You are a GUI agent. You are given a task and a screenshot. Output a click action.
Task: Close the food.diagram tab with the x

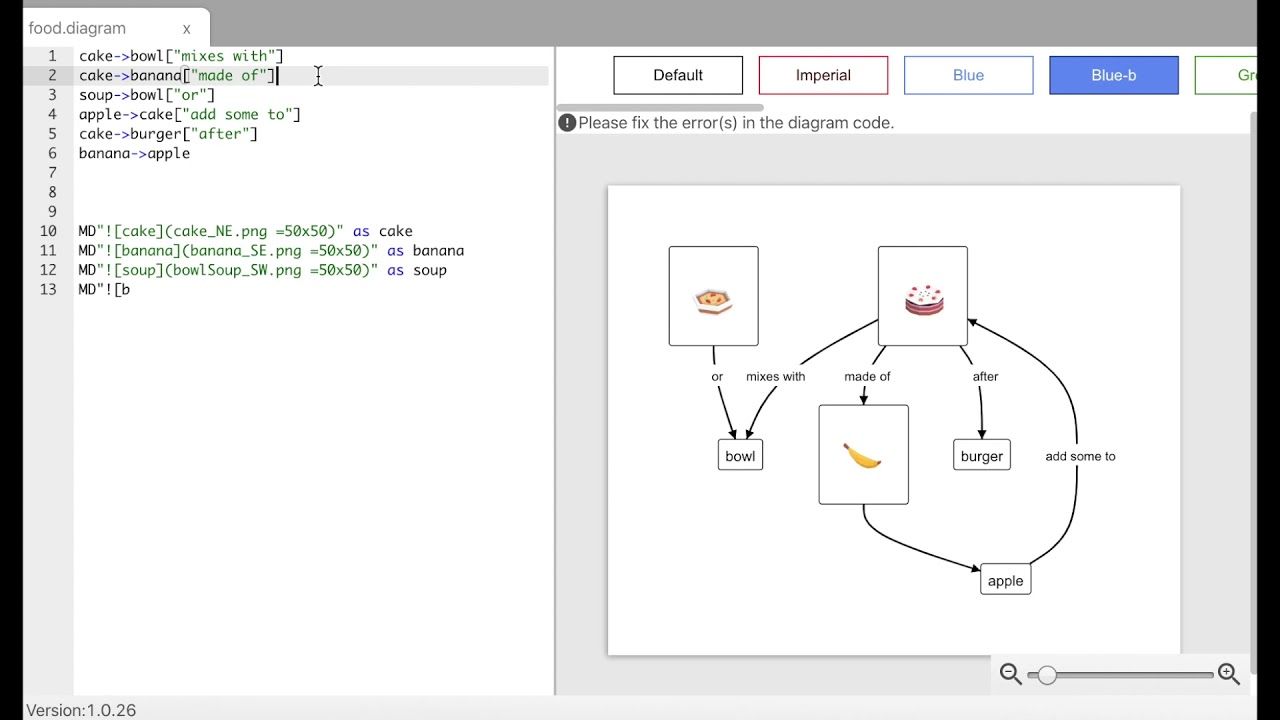(186, 28)
